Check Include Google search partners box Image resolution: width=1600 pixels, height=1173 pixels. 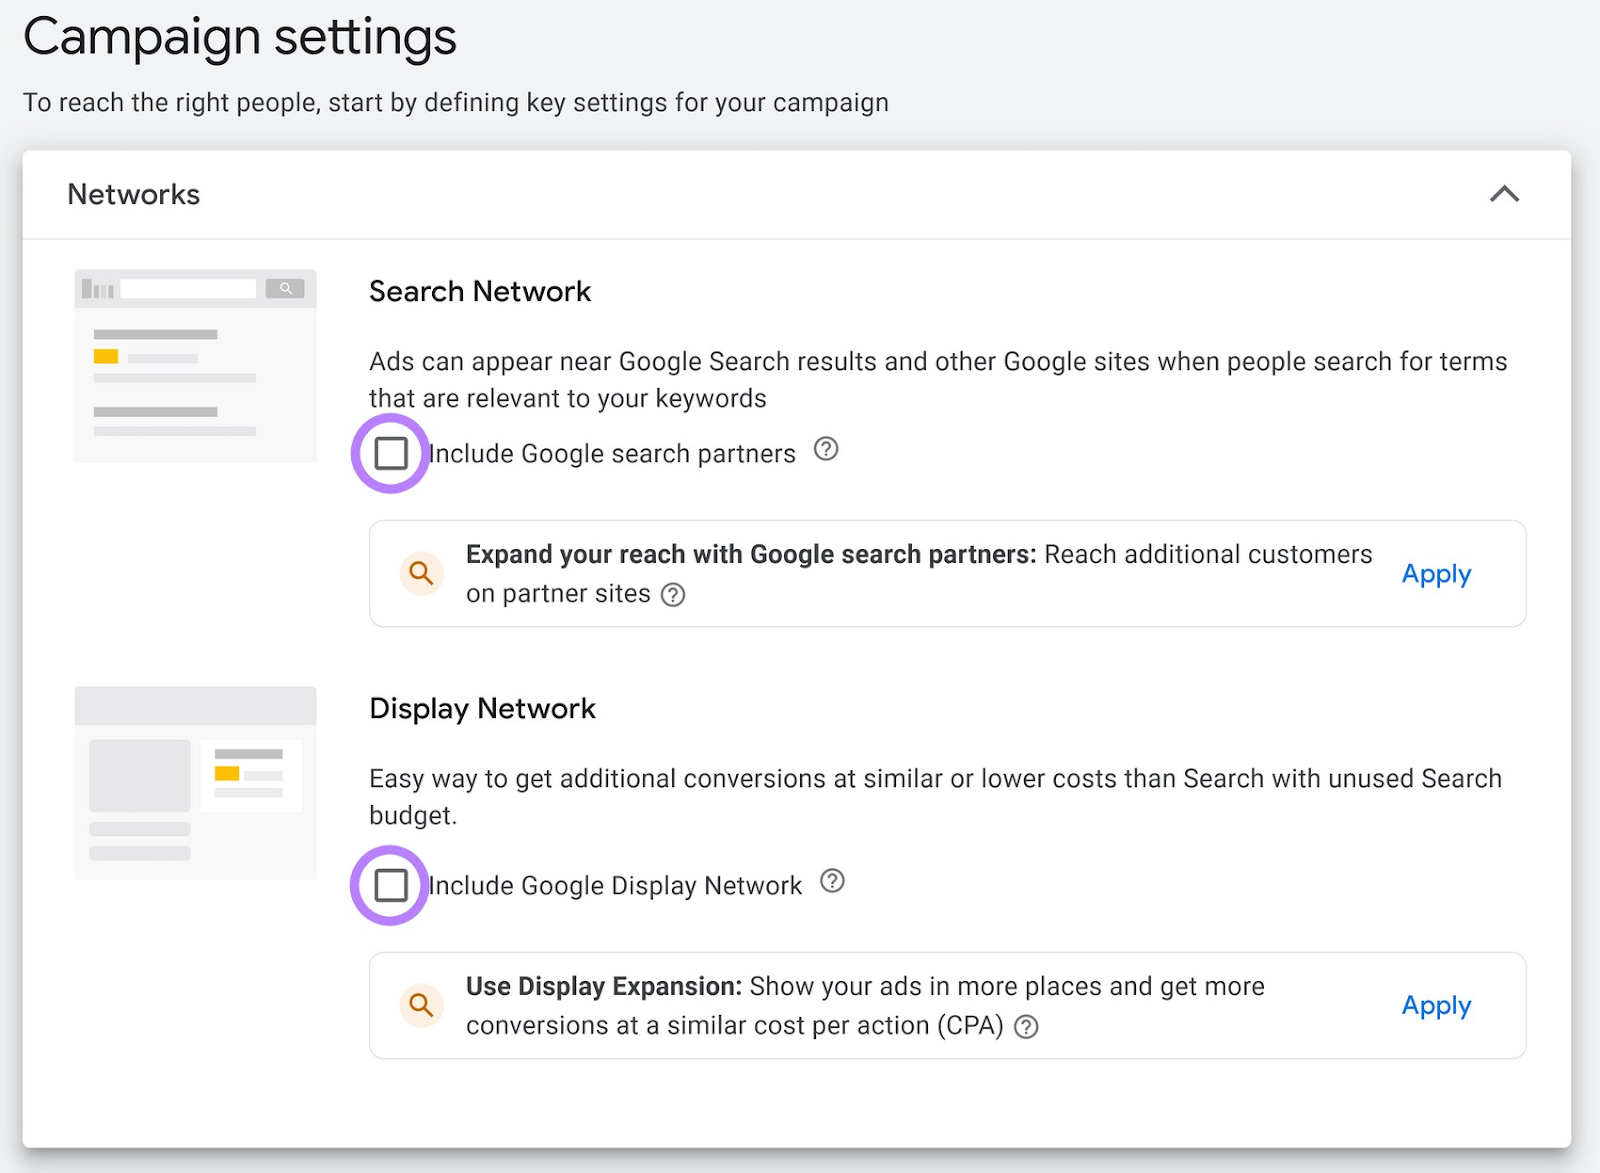point(391,453)
